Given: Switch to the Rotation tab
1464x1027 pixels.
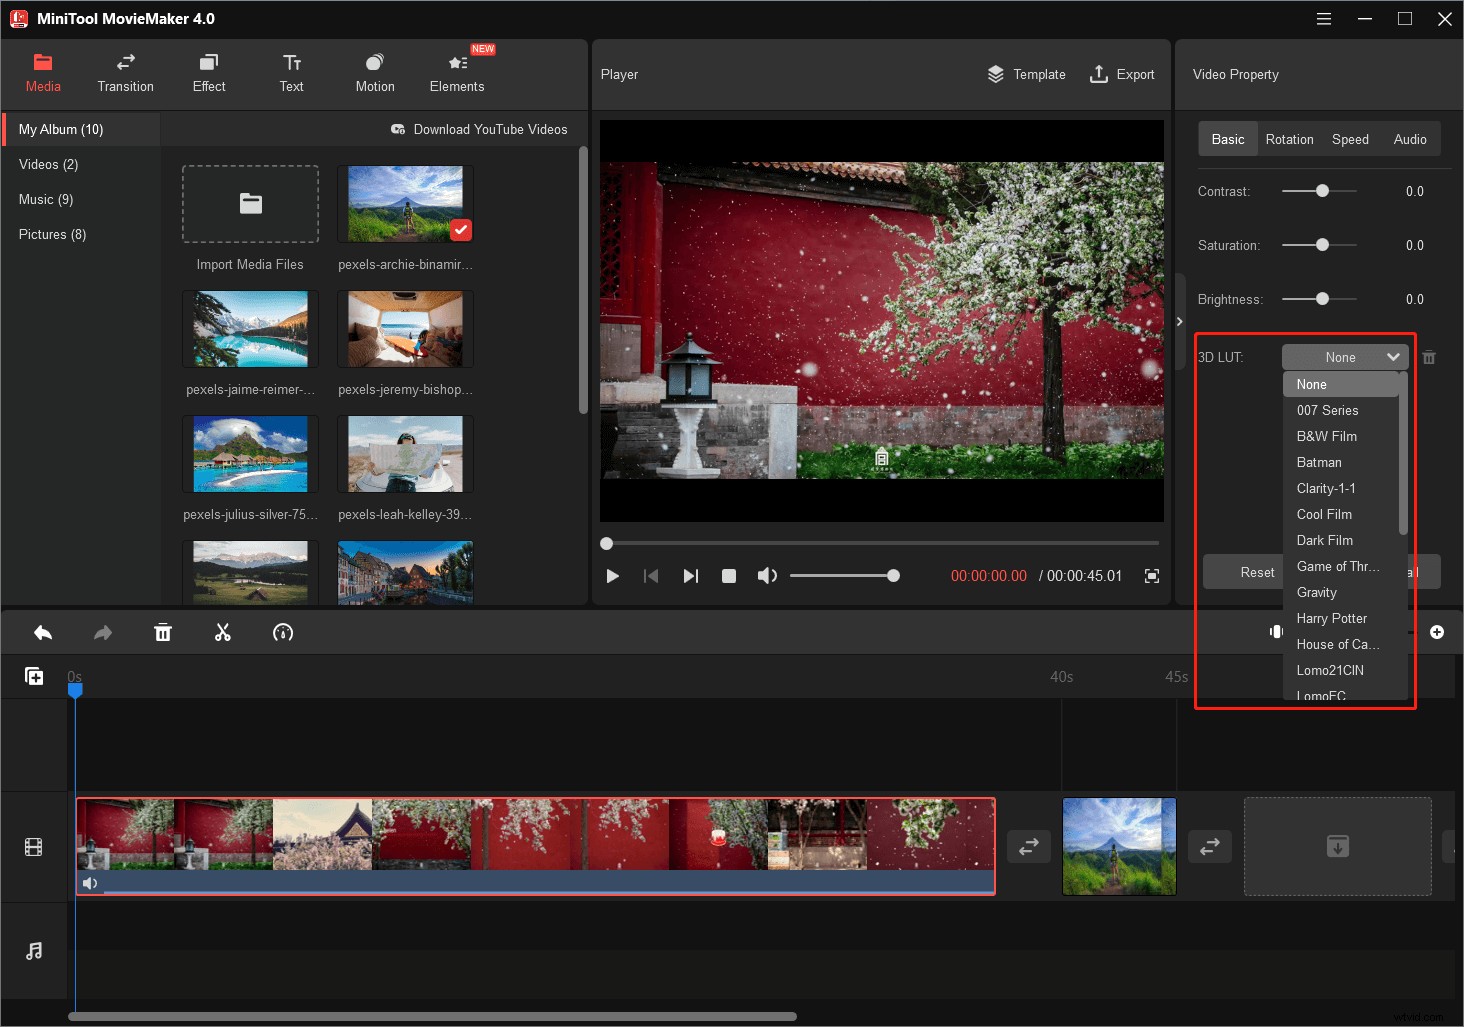Looking at the screenshot, I should click(x=1289, y=139).
